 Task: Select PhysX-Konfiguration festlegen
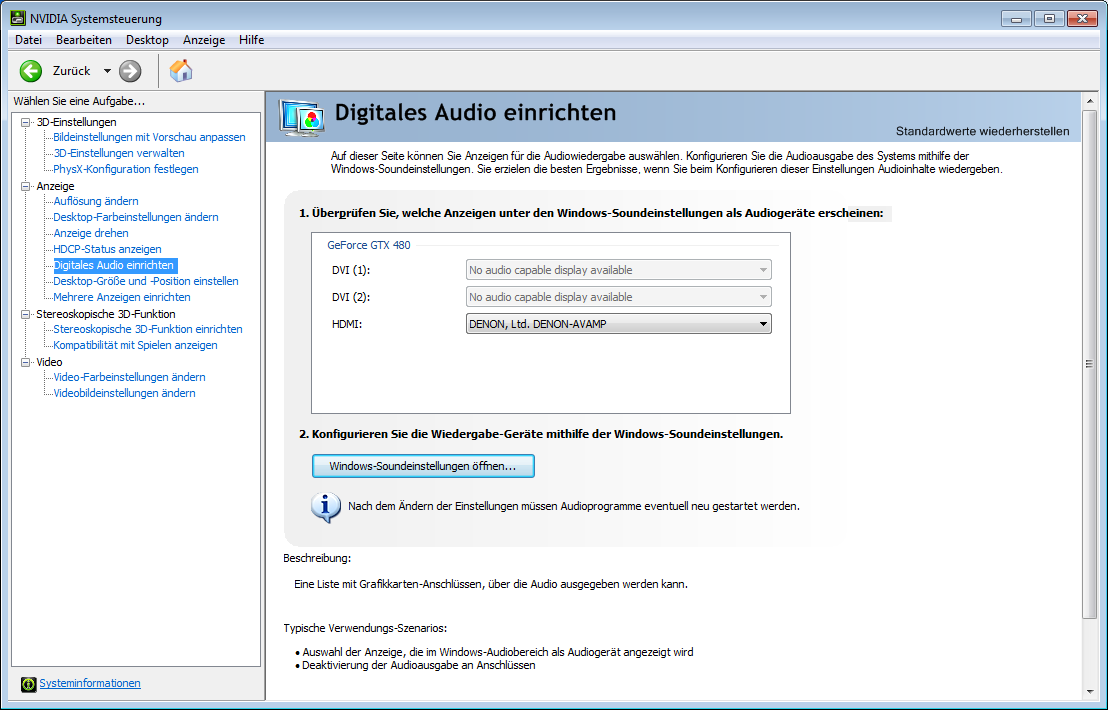126,169
